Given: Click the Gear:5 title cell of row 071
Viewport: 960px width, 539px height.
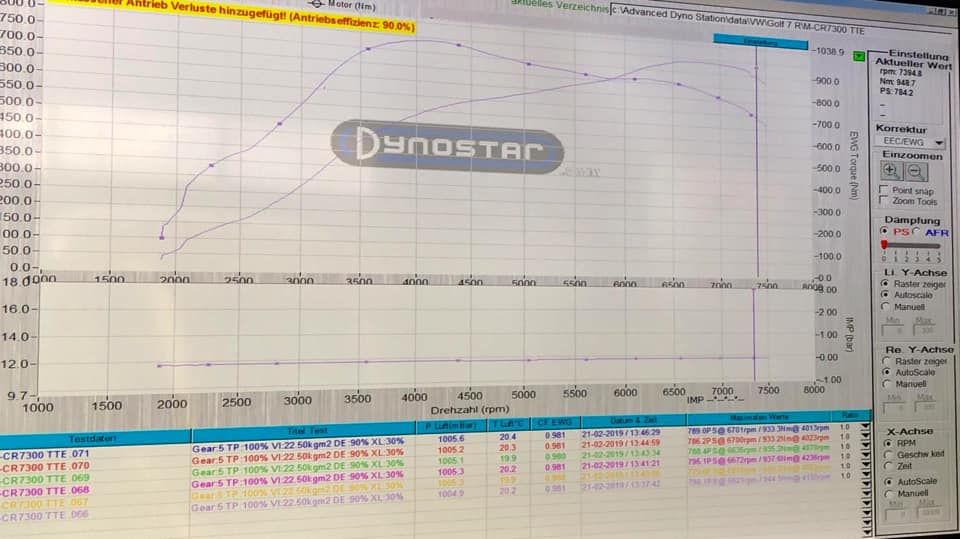Looking at the screenshot, I should 298,444.
